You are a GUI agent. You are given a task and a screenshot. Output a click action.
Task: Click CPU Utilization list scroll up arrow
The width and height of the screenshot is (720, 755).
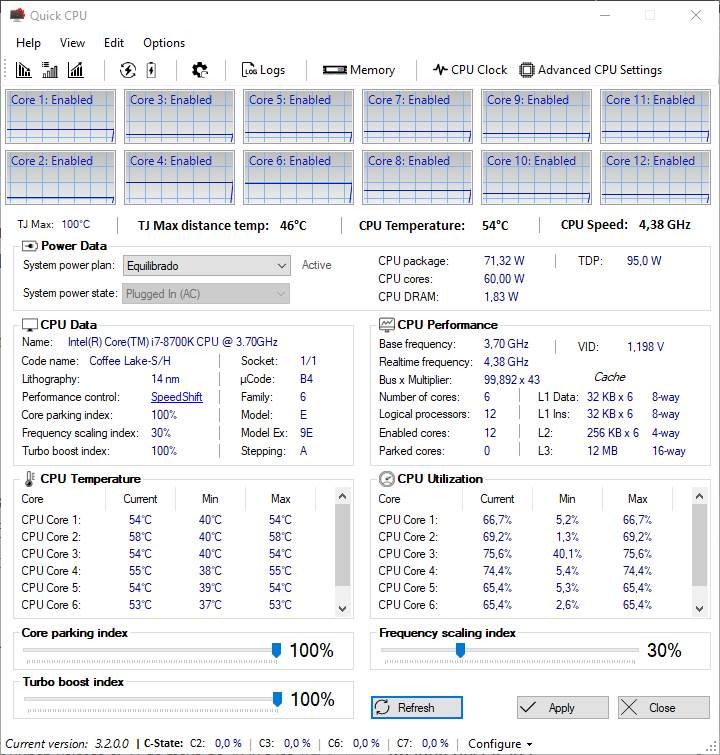(700, 496)
